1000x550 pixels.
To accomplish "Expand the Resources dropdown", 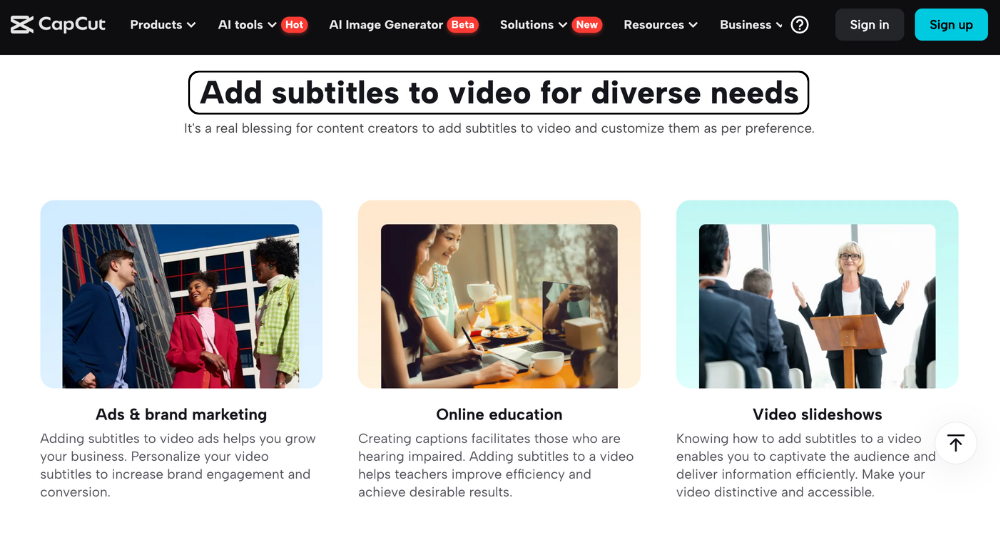I will pyautogui.click(x=660, y=25).
